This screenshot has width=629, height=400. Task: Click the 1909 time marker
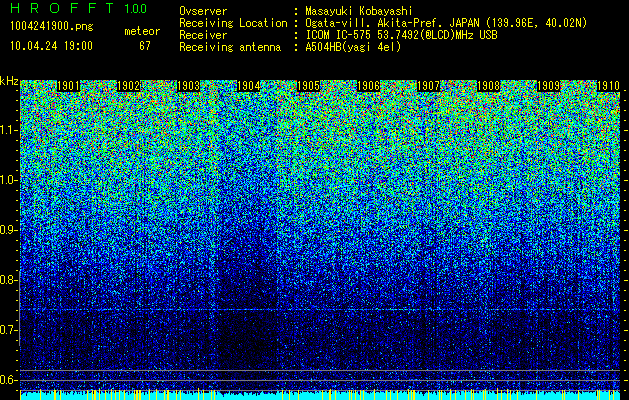548,86
